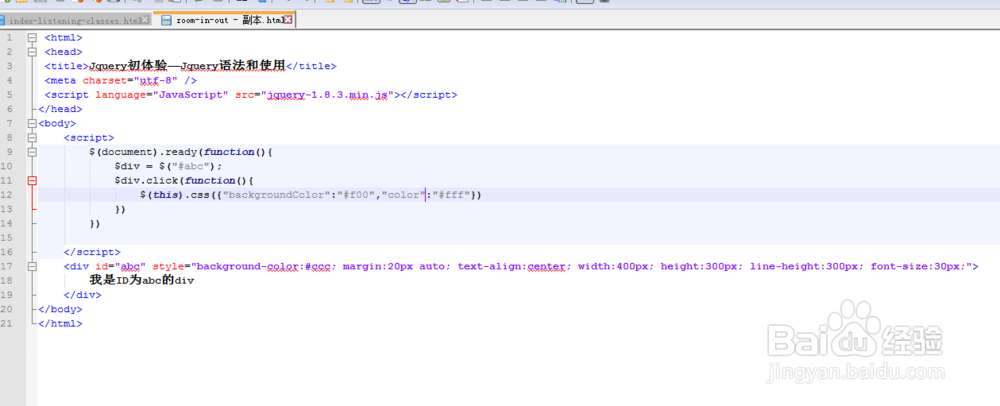Collapse the red $div.click fold on line 11
This screenshot has height=406, width=1000.
(x=32, y=180)
